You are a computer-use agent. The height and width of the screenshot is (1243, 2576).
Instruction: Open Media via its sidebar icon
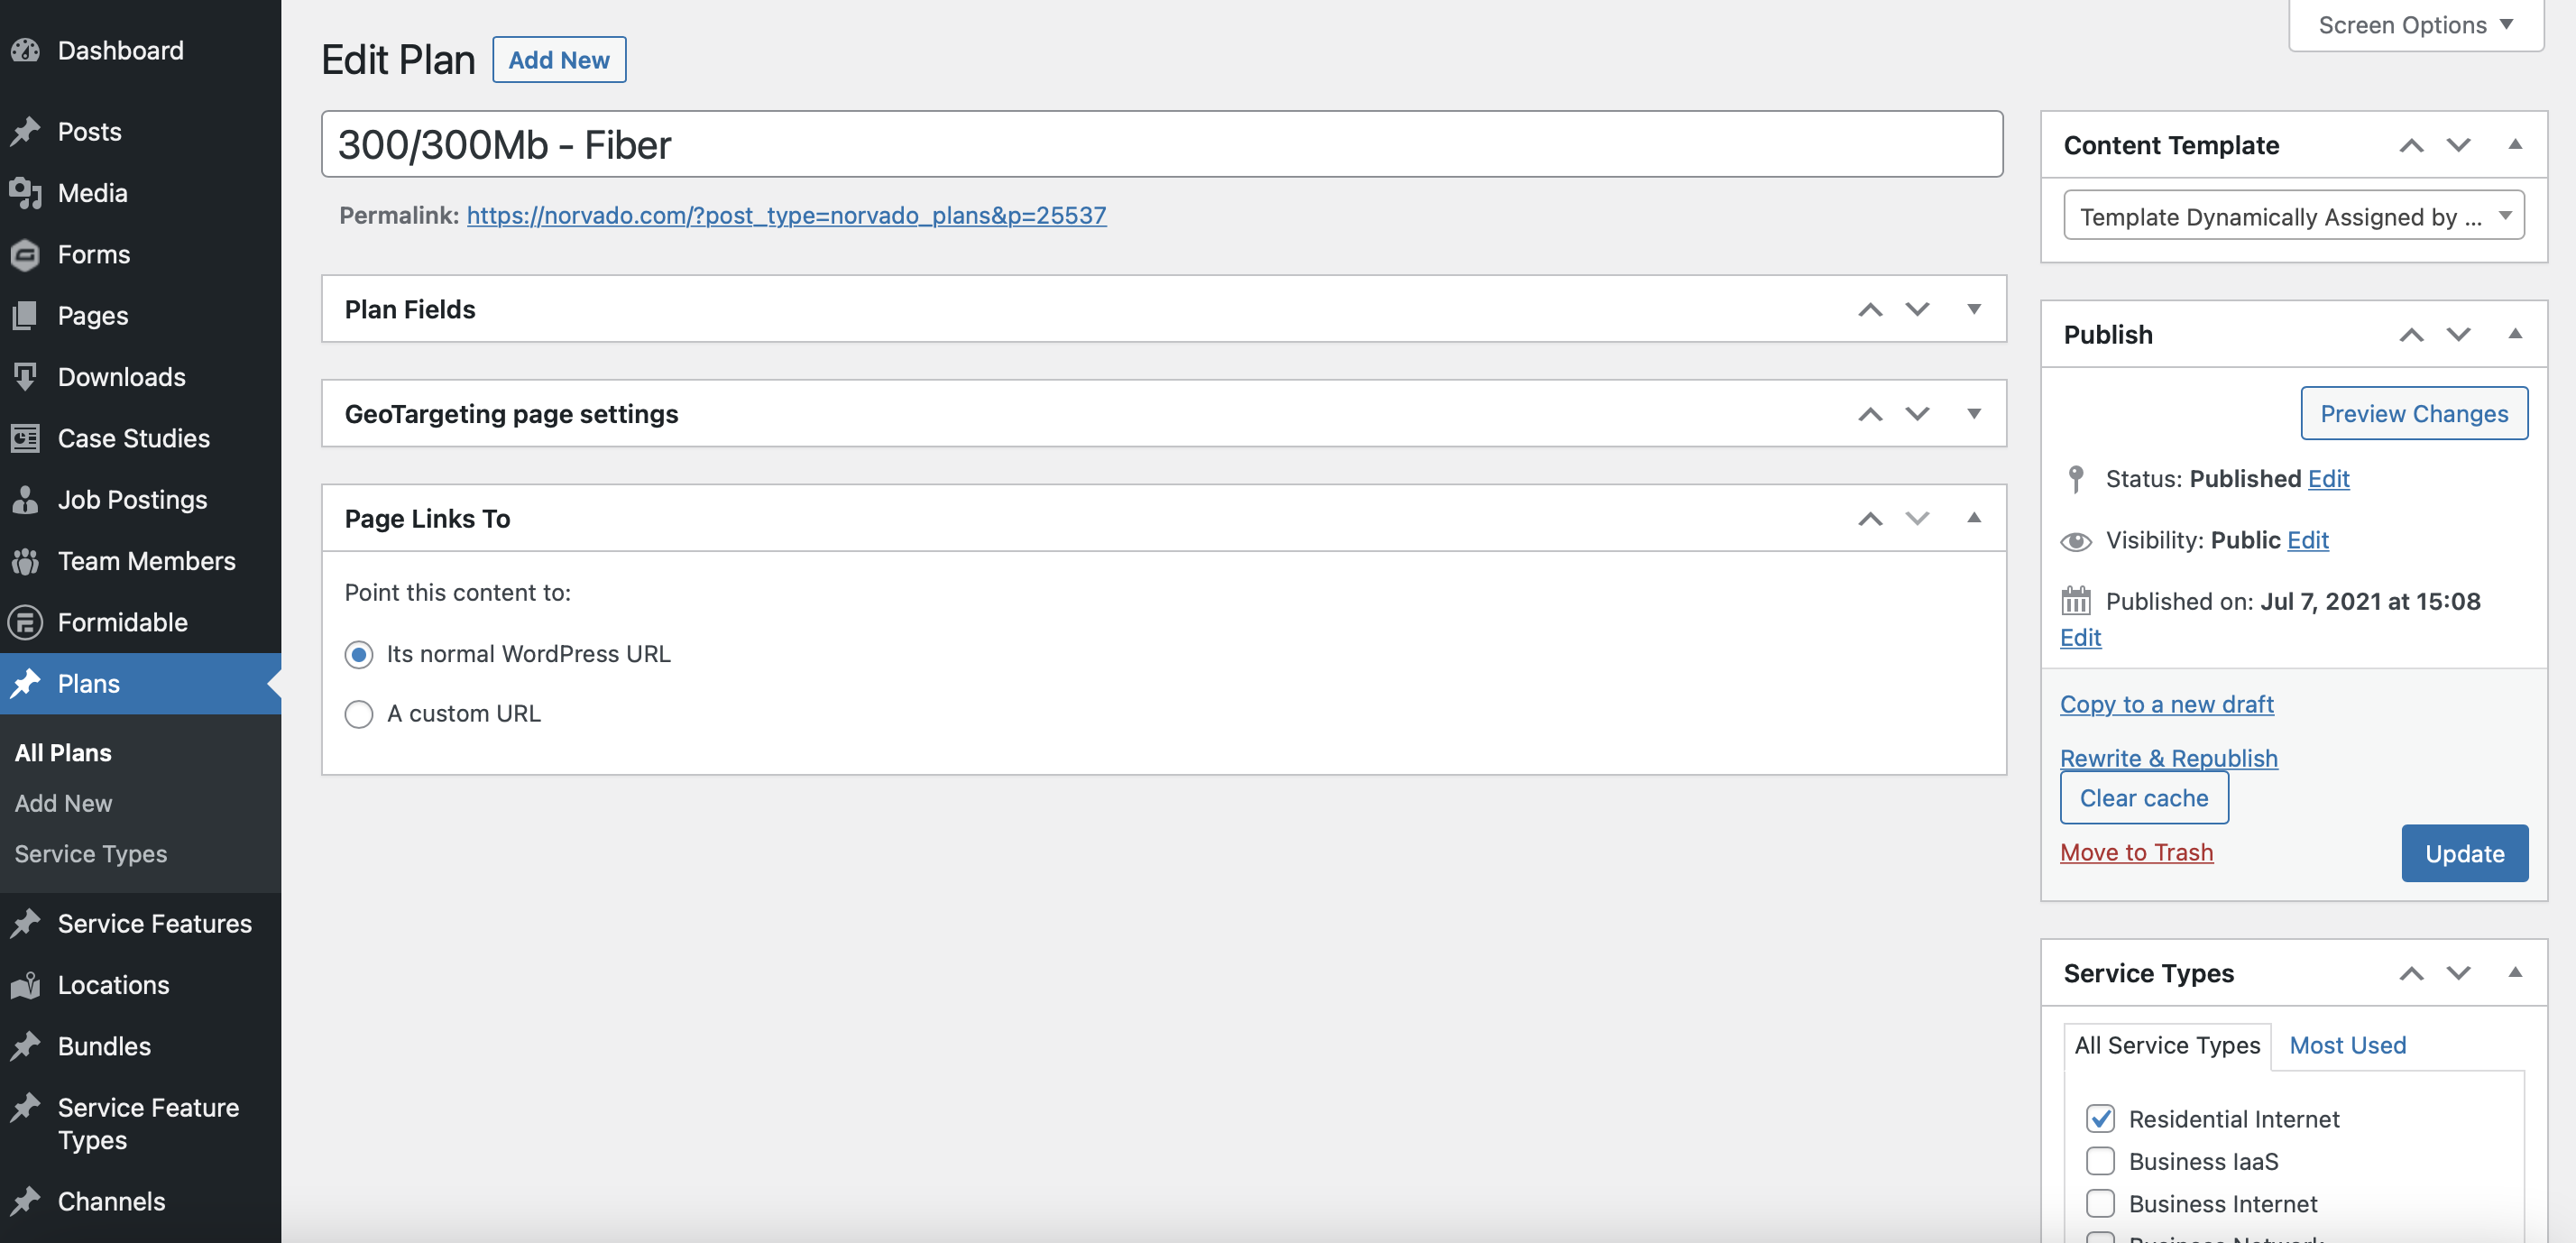26,193
